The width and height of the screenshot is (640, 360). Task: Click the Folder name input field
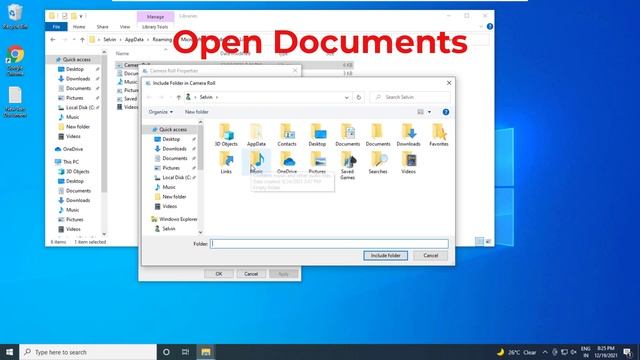click(x=329, y=244)
